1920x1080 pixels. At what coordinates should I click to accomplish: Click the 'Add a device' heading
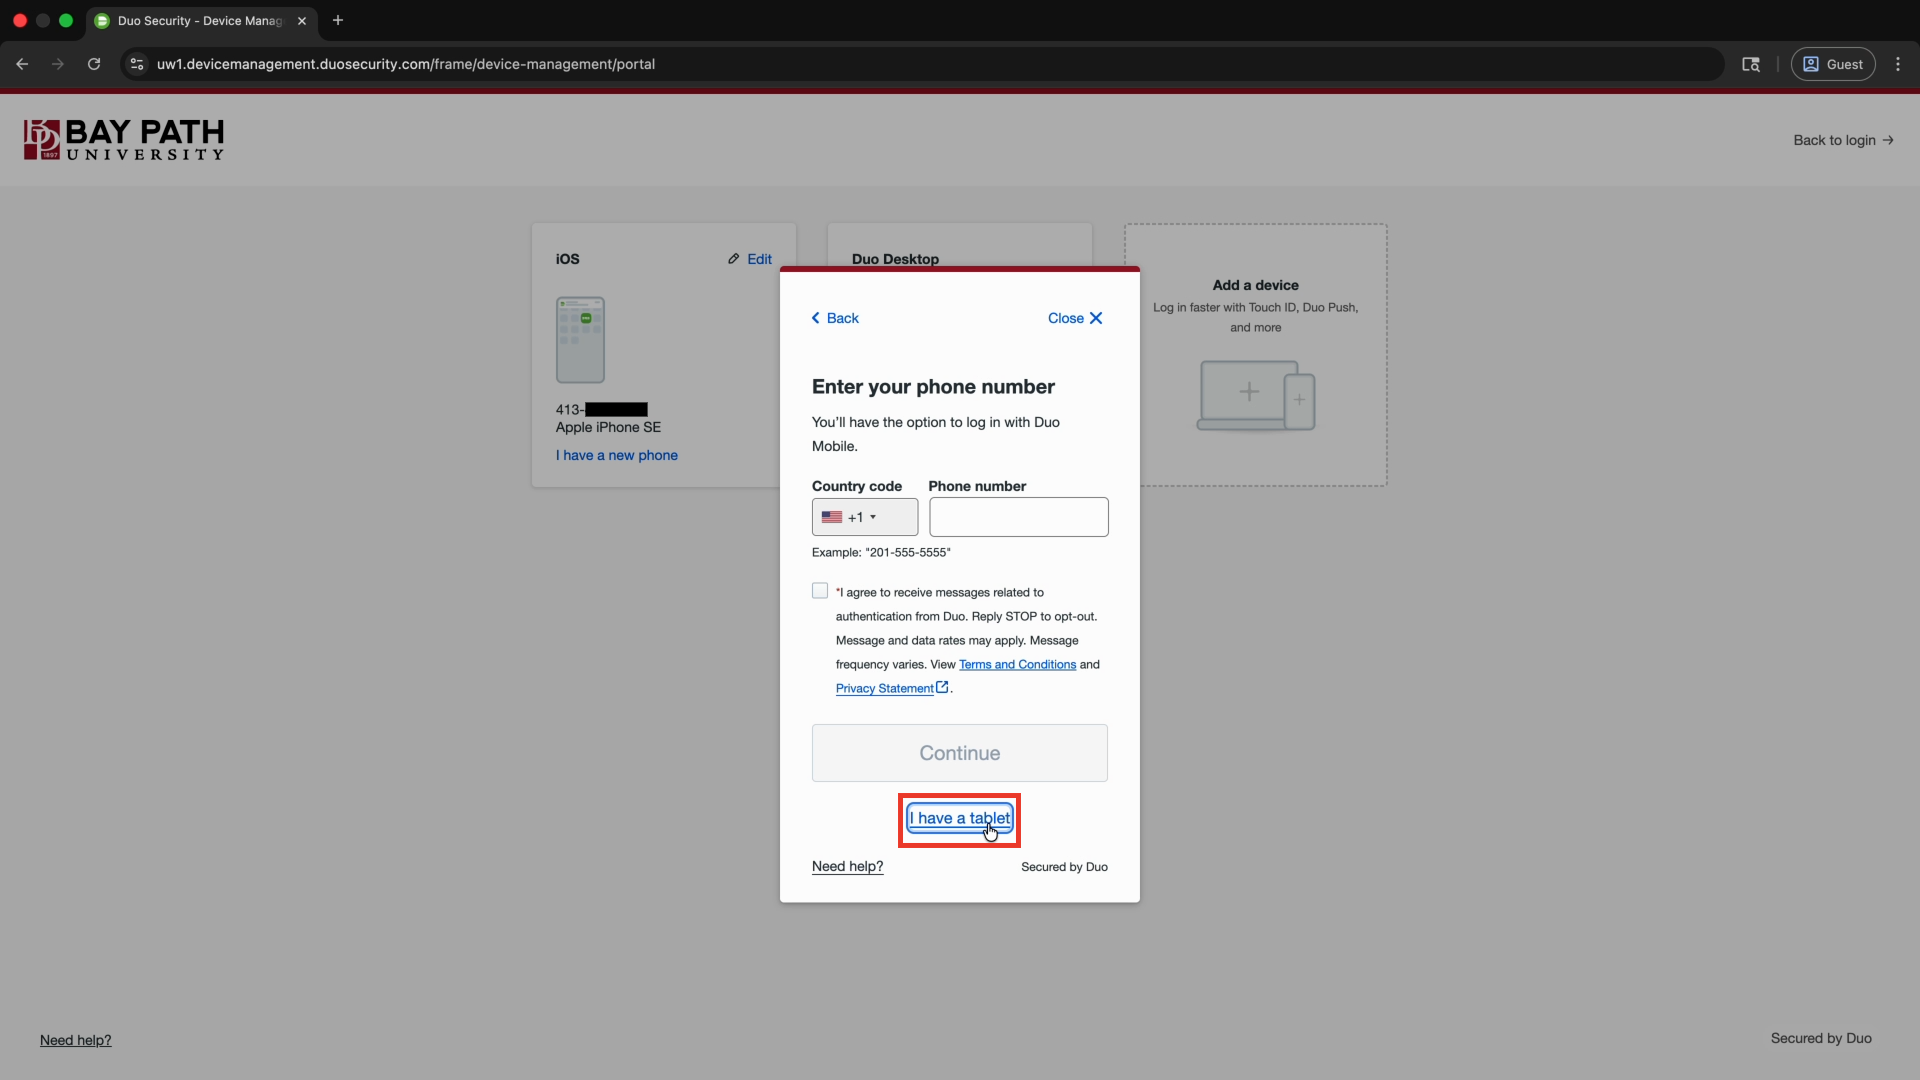[x=1256, y=285]
